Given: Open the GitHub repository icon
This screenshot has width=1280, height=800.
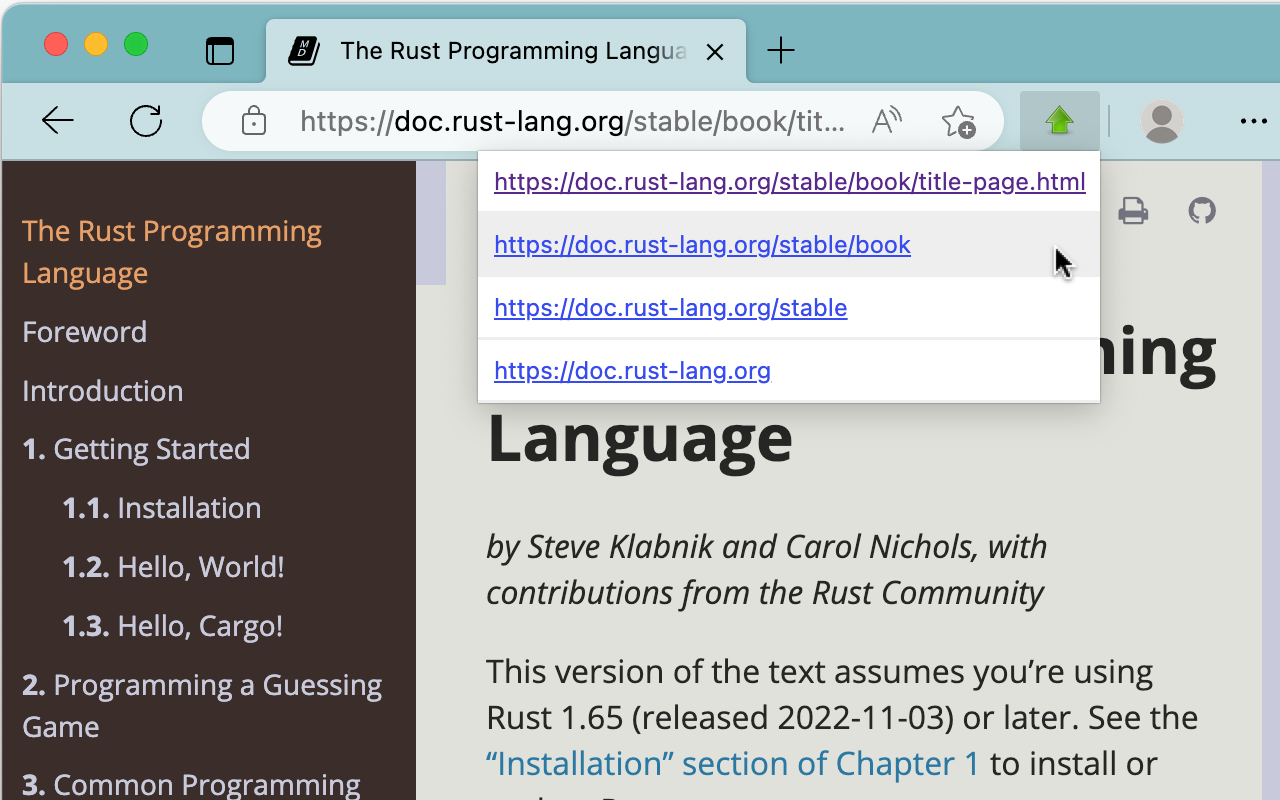Looking at the screenshot, I should [x=1202, y=211].
